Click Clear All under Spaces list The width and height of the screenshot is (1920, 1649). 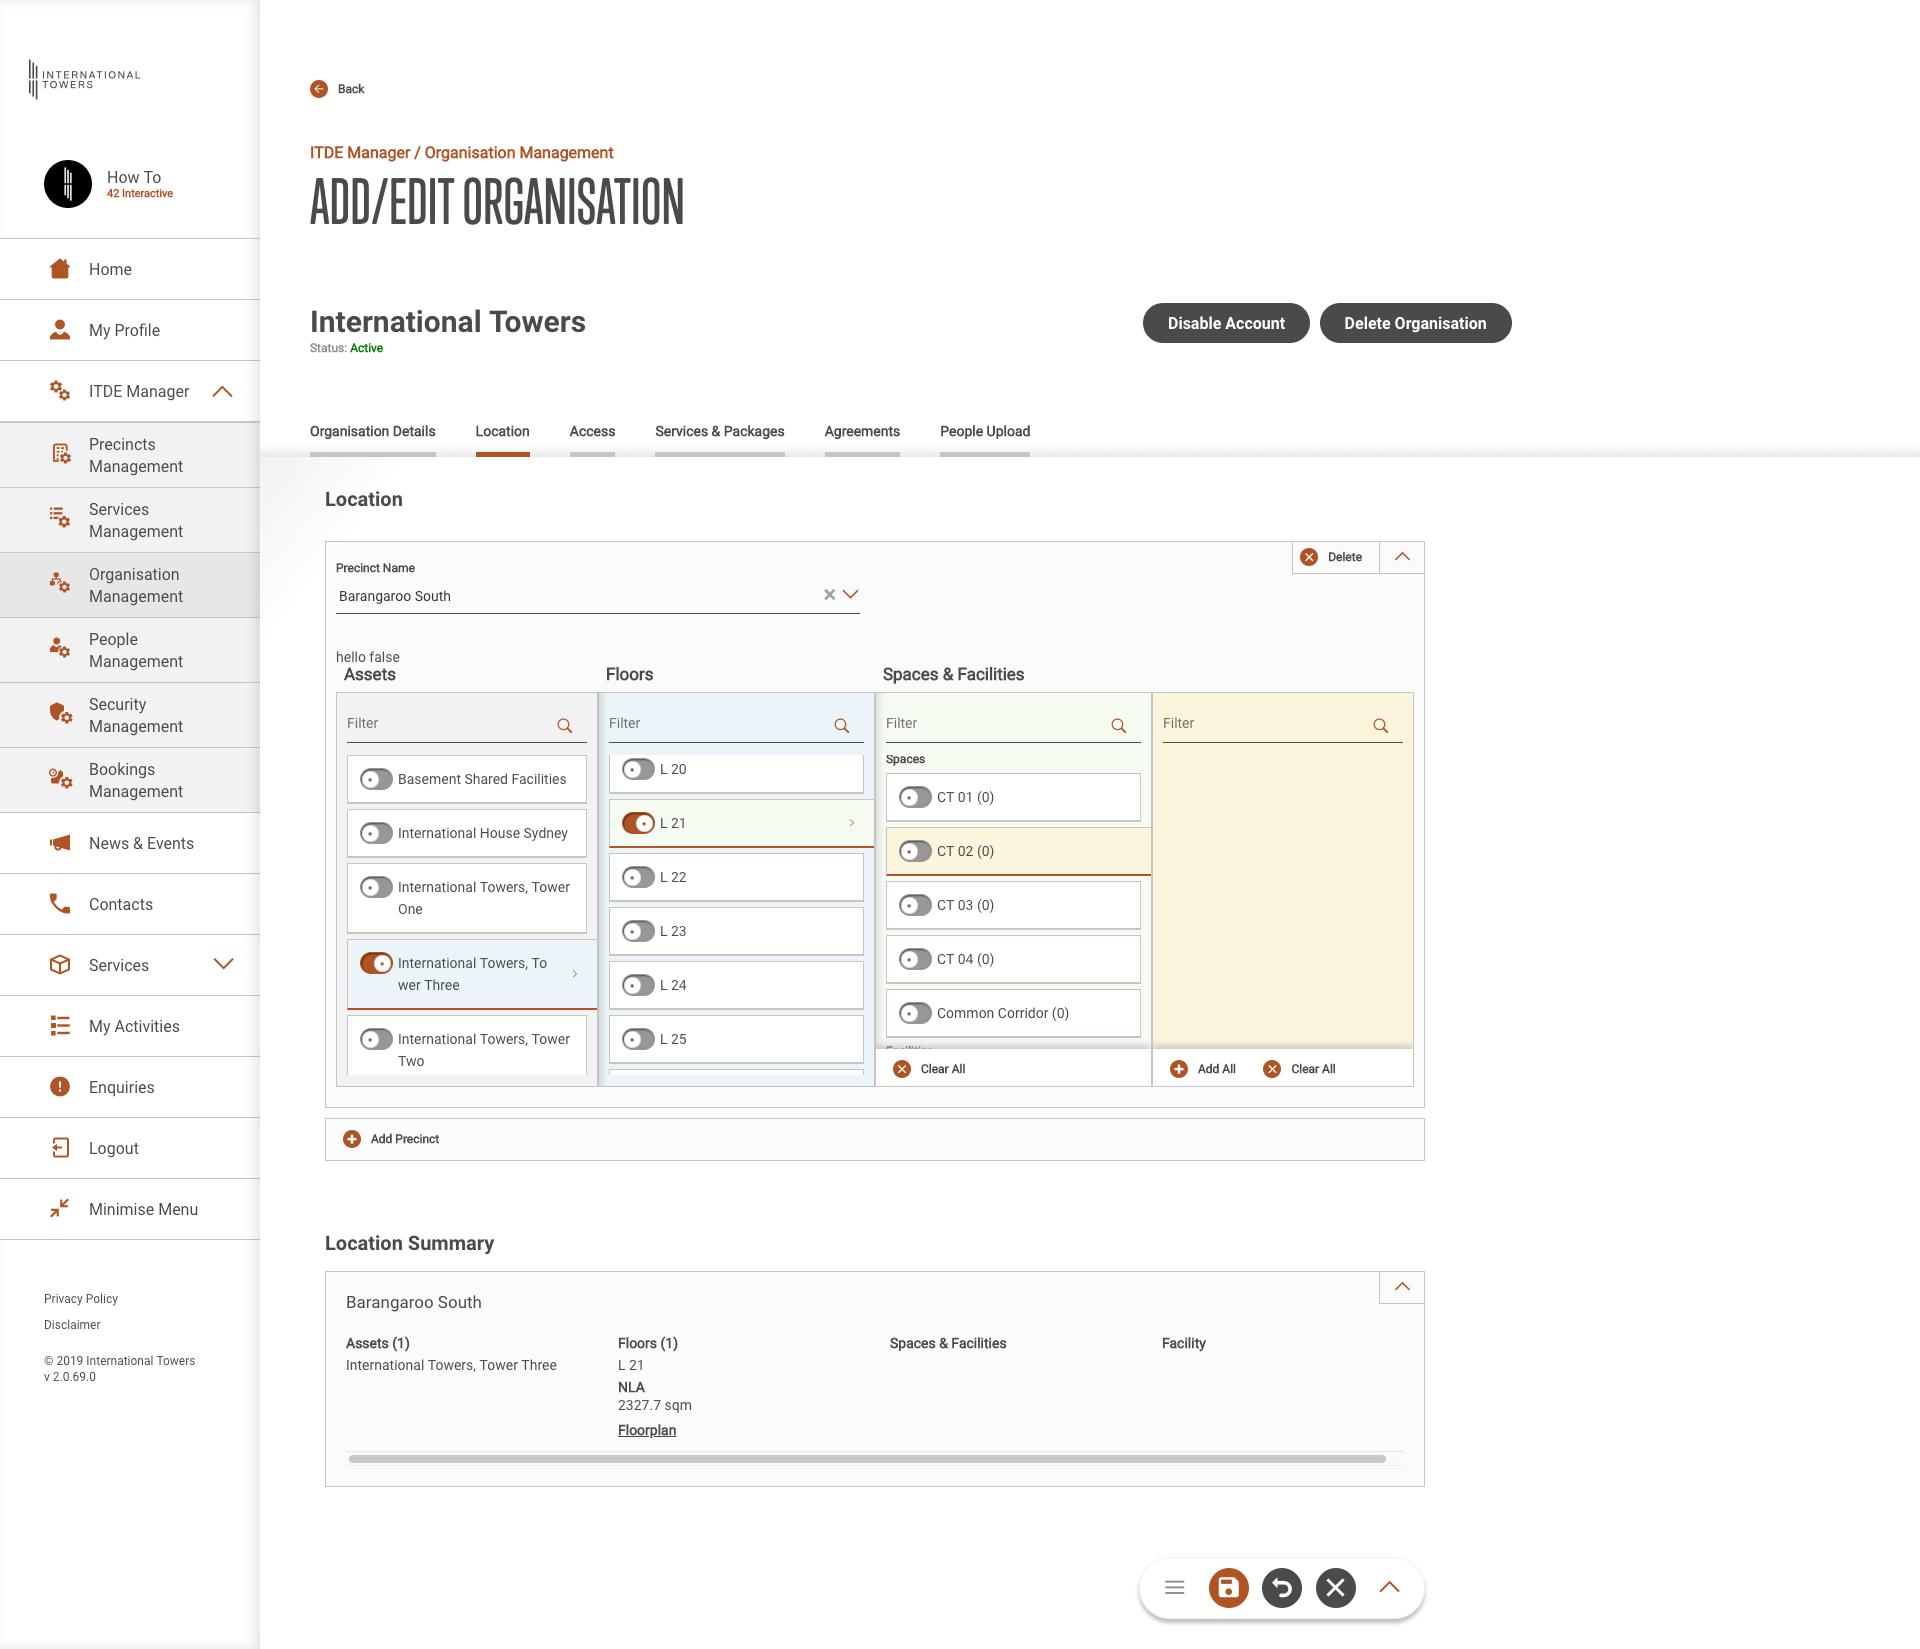click(x=929, y=1069)
